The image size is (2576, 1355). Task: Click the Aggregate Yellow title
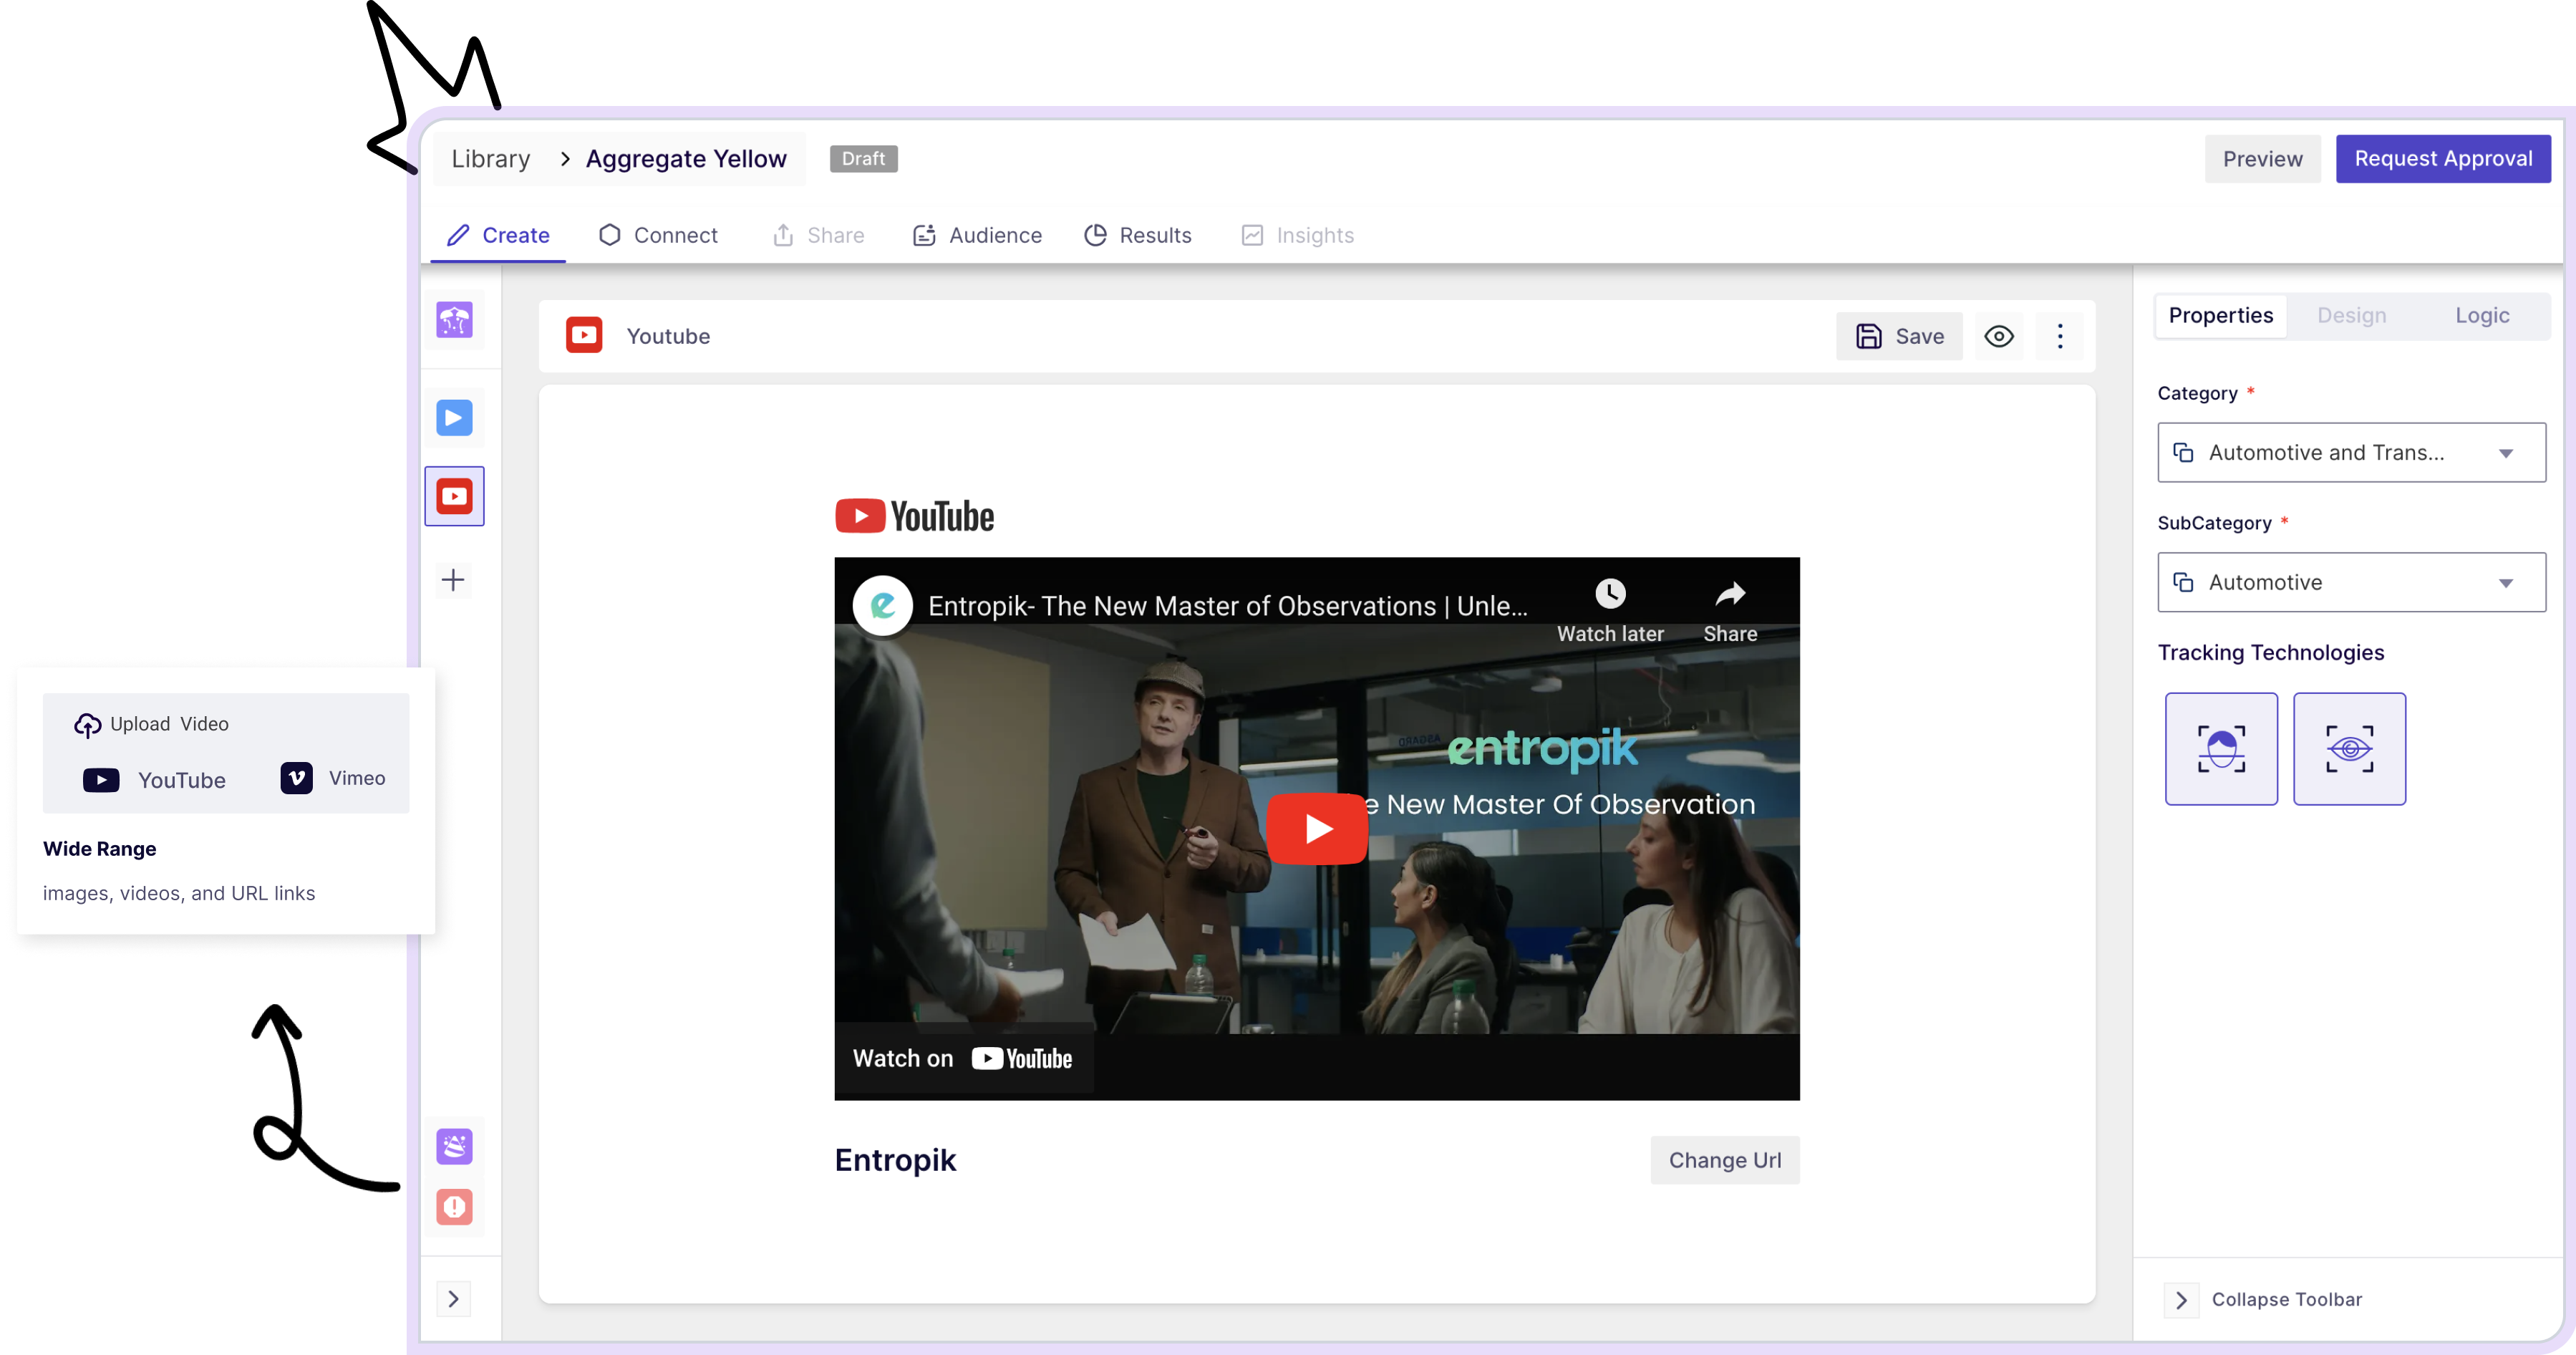tap(686, 159)
